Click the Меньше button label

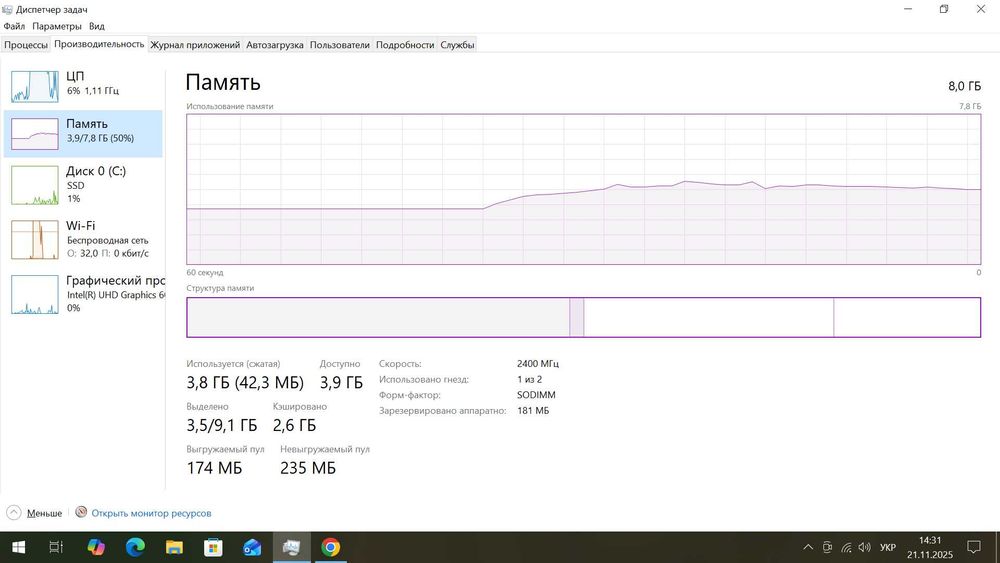click(x=45, y=513)
